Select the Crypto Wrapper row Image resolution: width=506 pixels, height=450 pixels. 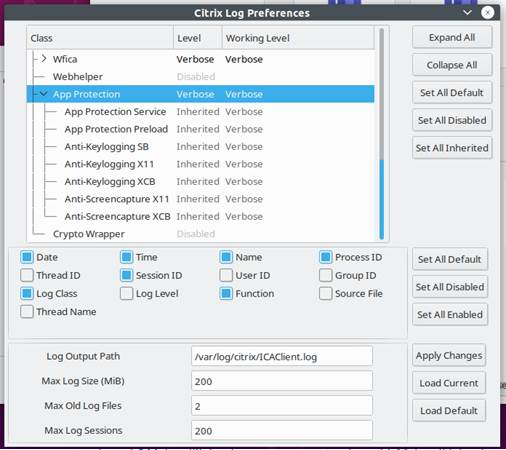coord(201,234)
